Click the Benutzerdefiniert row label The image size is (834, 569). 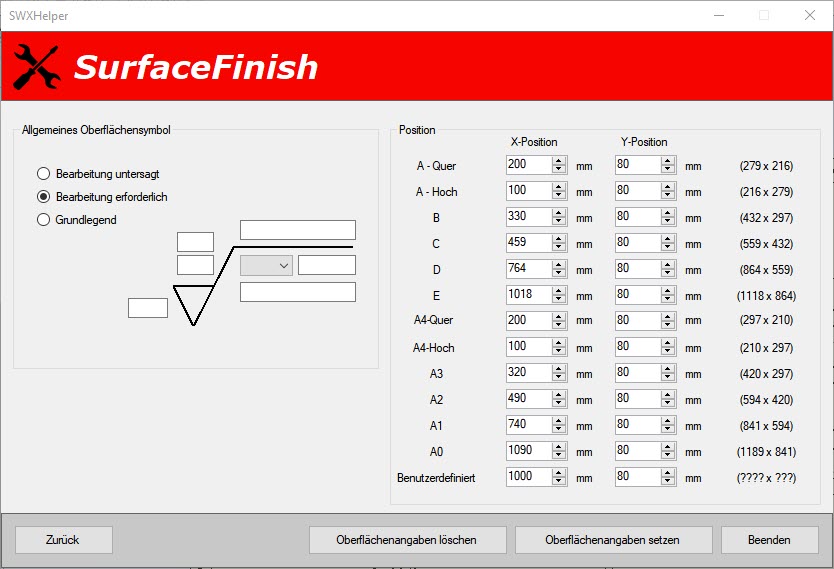436,478
